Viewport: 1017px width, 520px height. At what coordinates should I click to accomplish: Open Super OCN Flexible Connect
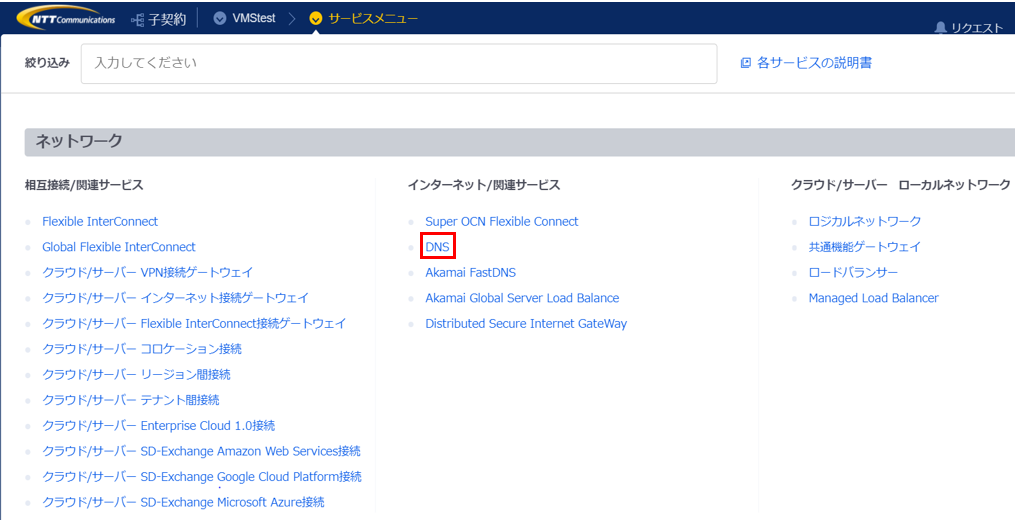501,222
